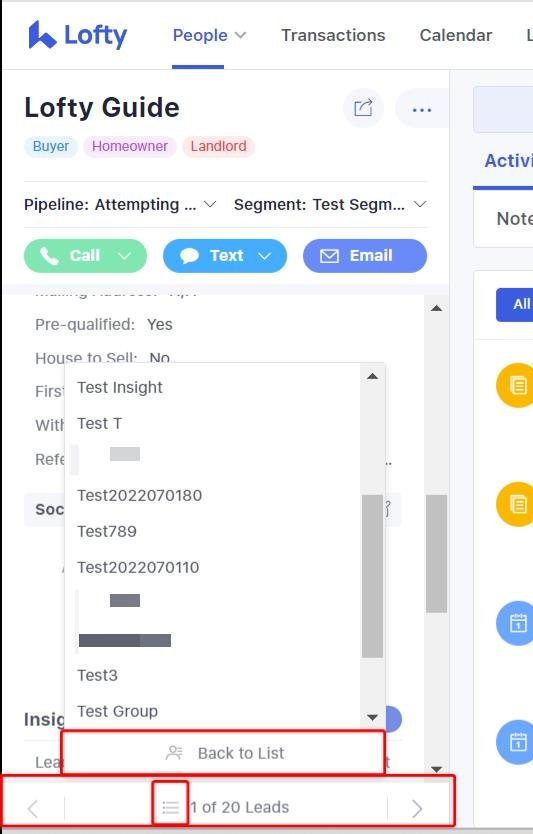
Task: Go to the previous lead arrow
Action: tap(33, 808)
